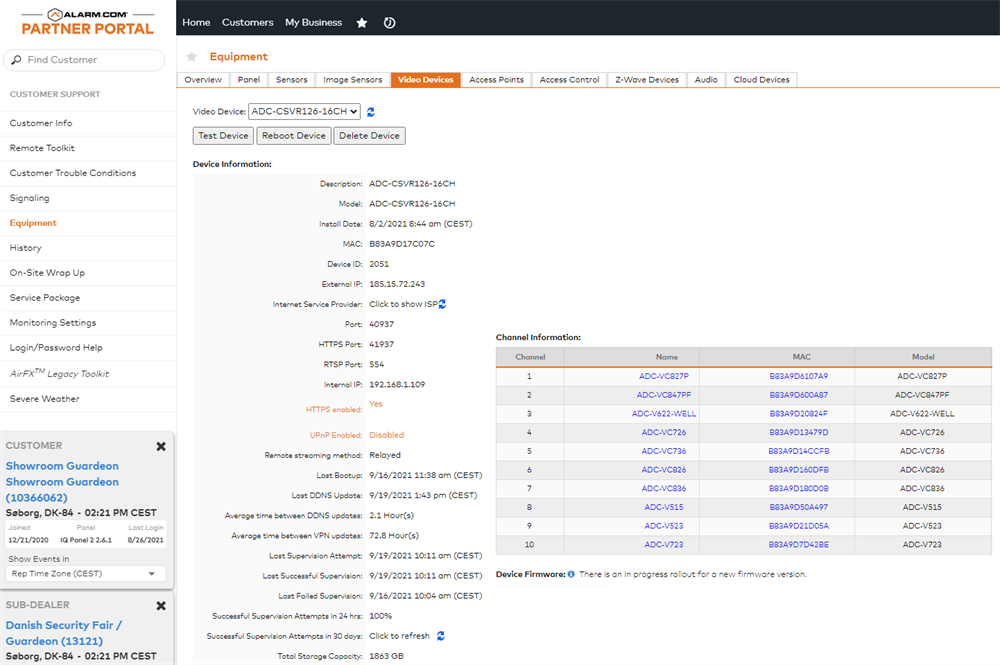Open Showroom Guardeon customer link

pos(62,482)
